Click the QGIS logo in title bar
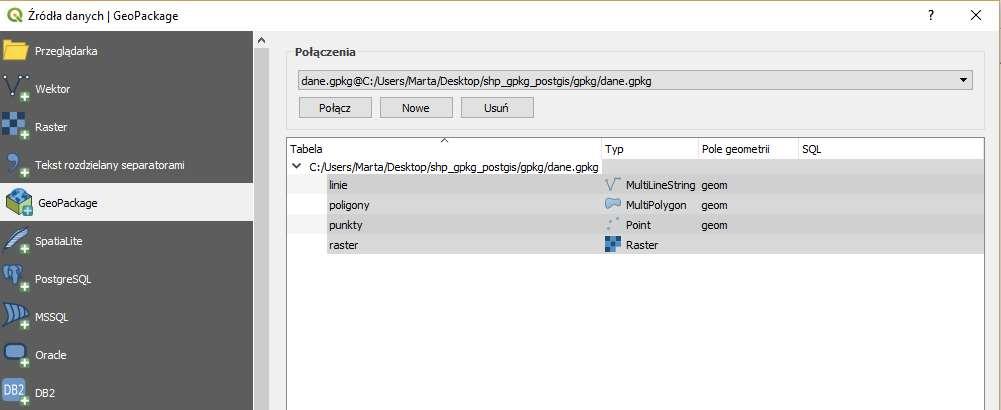The image size is (1001, 410). (14, 15)
